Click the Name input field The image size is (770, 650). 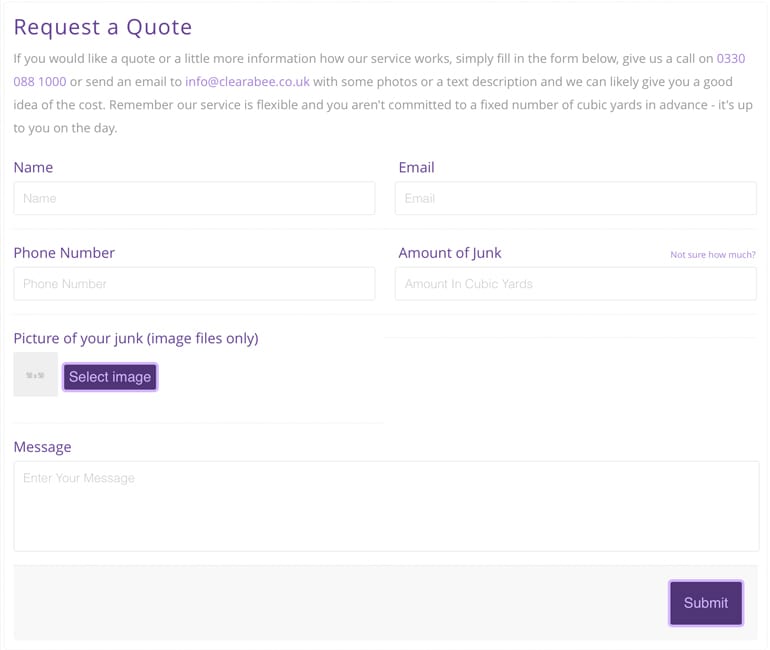coord(194,198)
